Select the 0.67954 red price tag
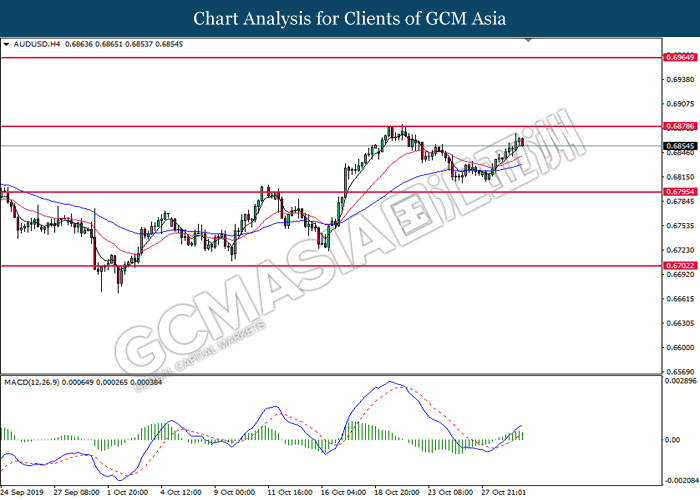This screenshot has width=700, height=500. point(679,191)
